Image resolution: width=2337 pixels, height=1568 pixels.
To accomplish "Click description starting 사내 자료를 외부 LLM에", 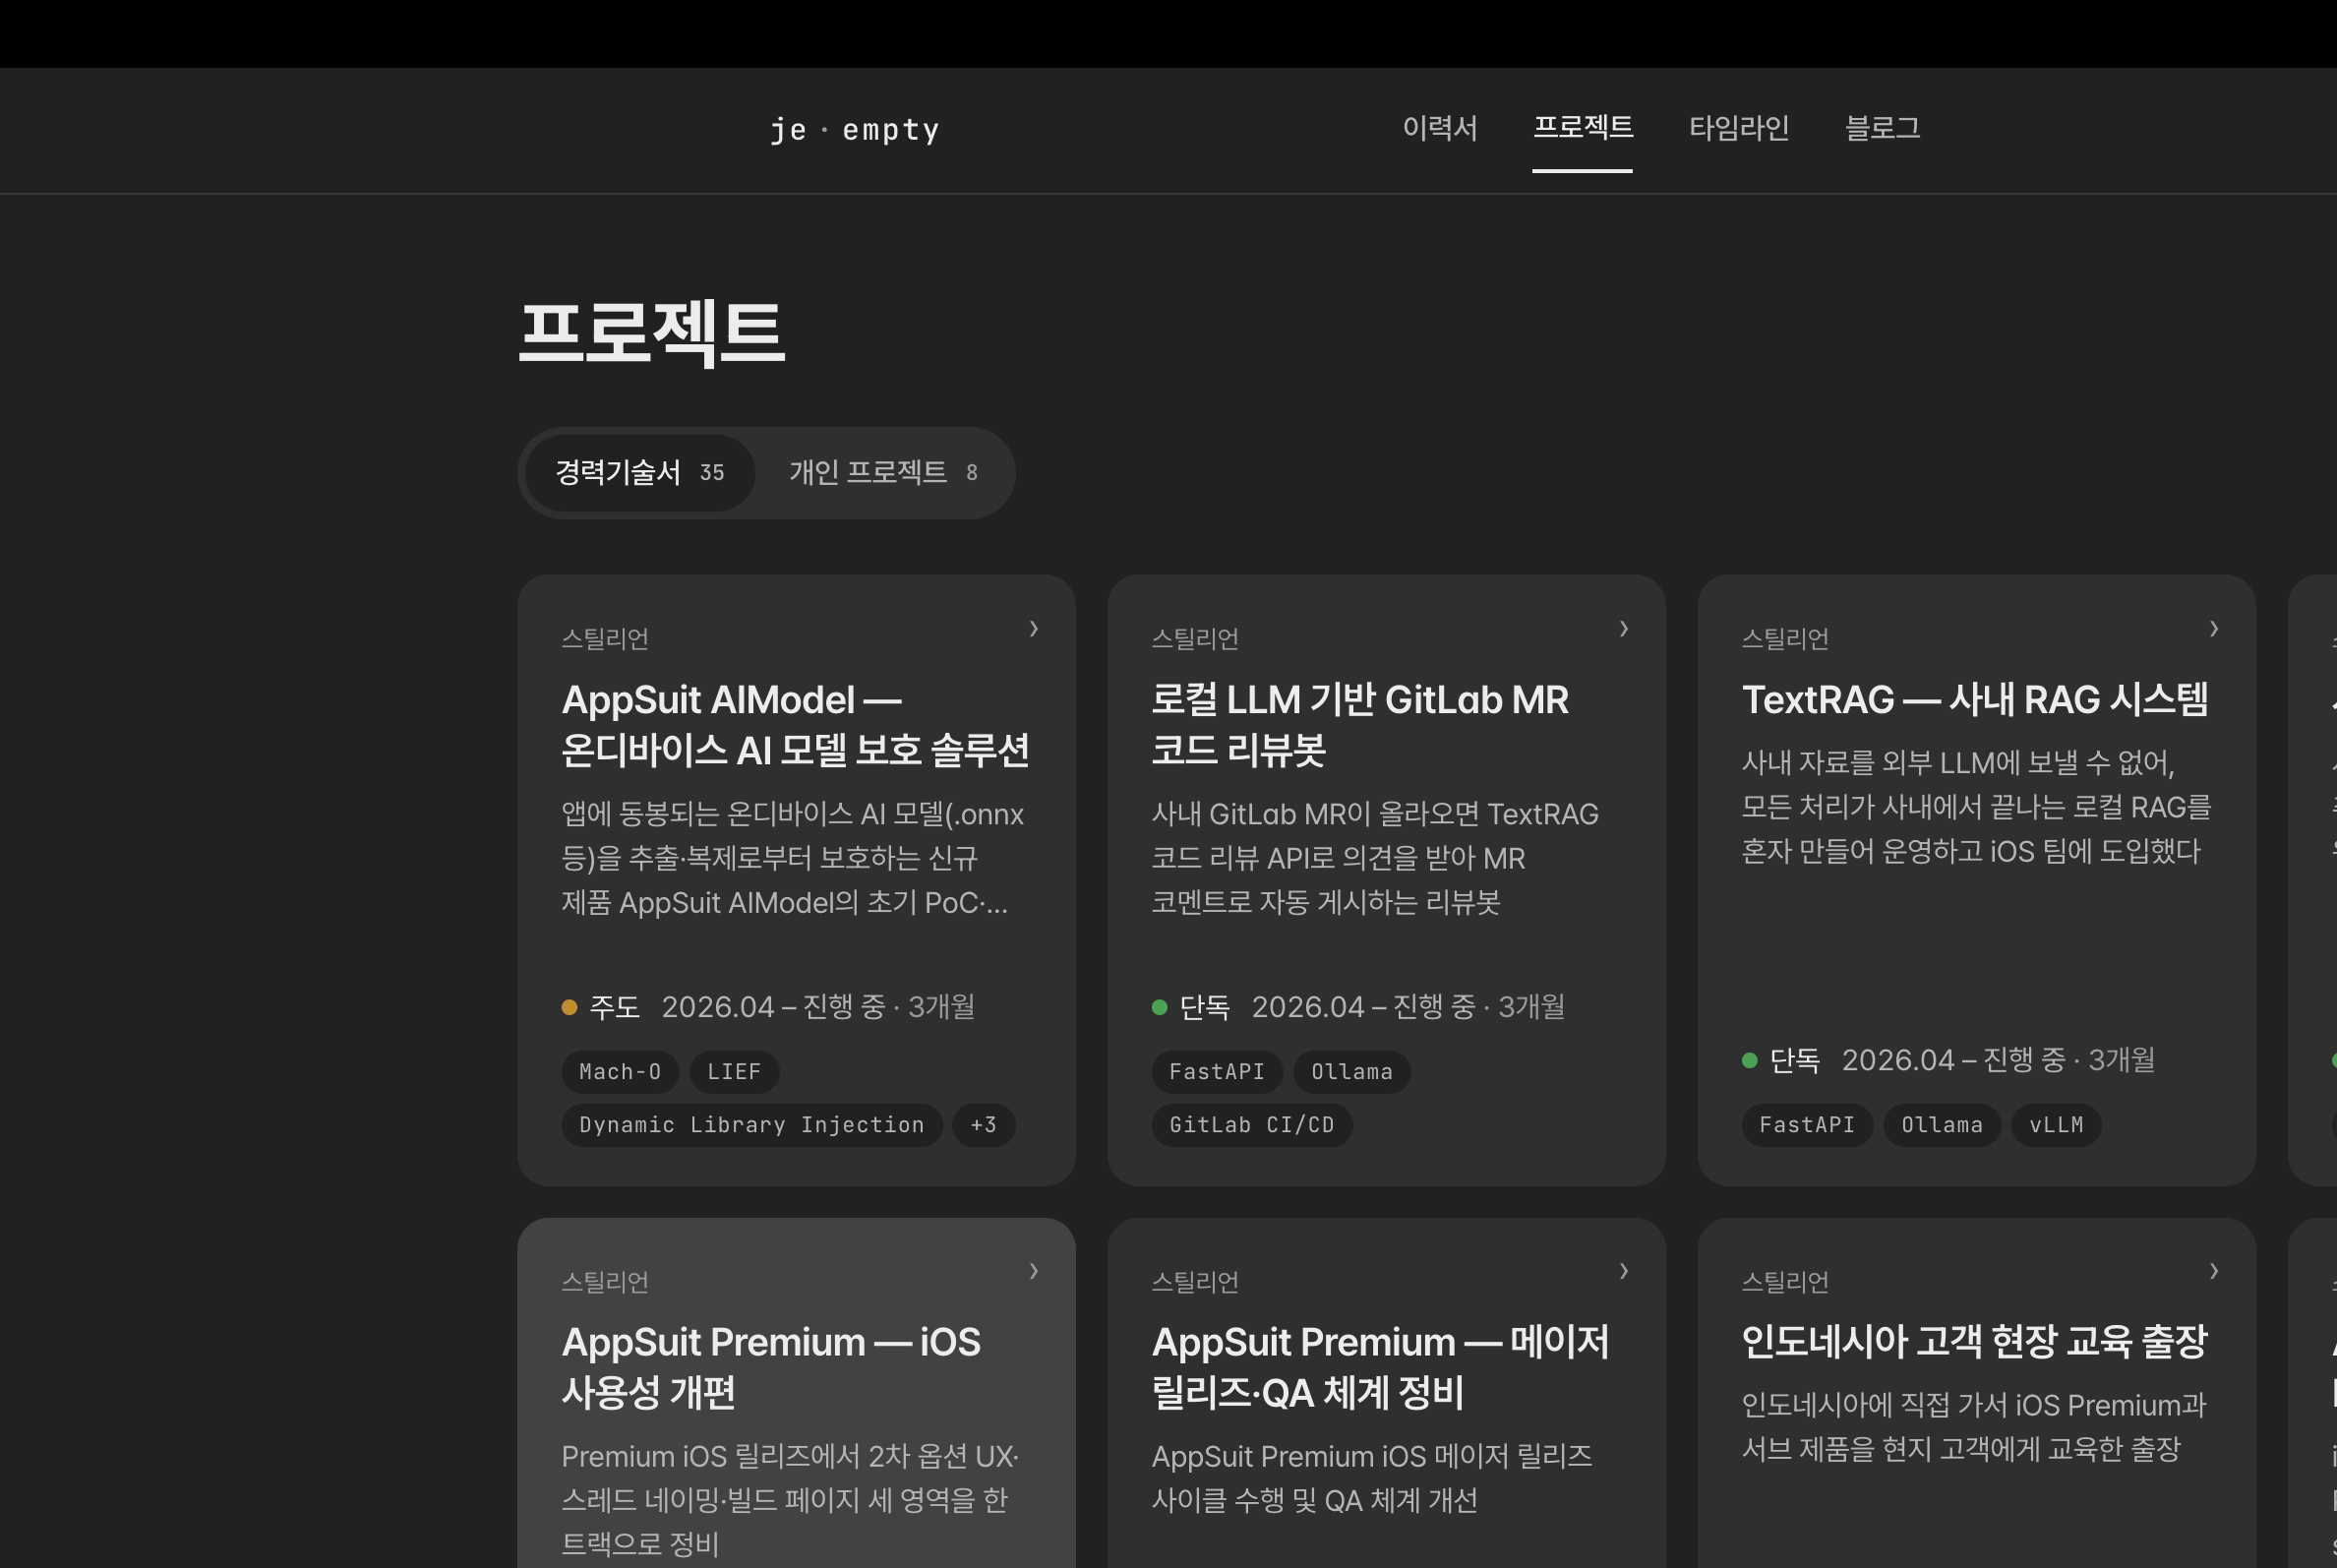I will (1976, 807).
